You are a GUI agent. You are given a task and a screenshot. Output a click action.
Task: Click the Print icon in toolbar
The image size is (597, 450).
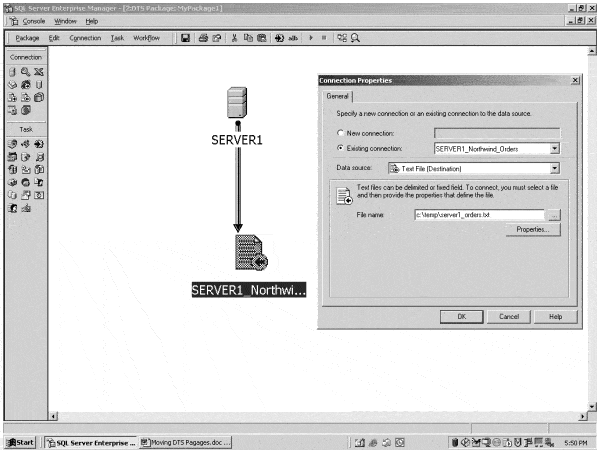203,38
